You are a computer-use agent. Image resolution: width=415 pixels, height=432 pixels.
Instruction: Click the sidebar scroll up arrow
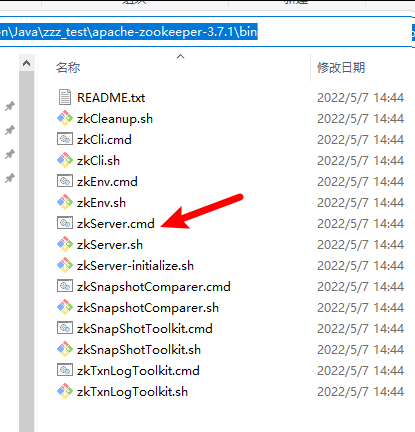point(27,63)
